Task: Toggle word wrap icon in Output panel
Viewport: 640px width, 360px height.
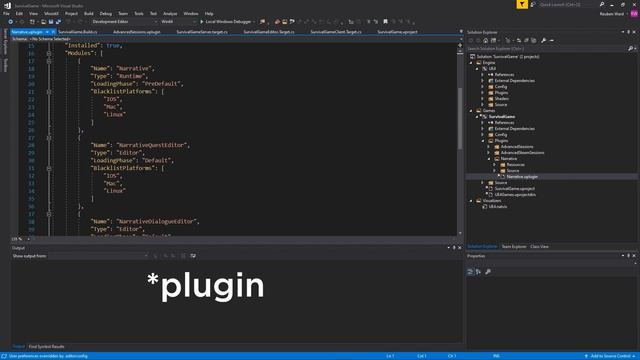Action: point(193,256)
